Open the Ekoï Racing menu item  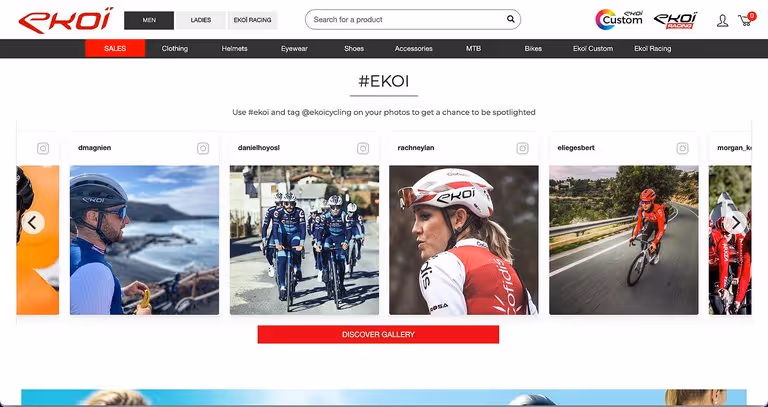click(x=653, y=48)
